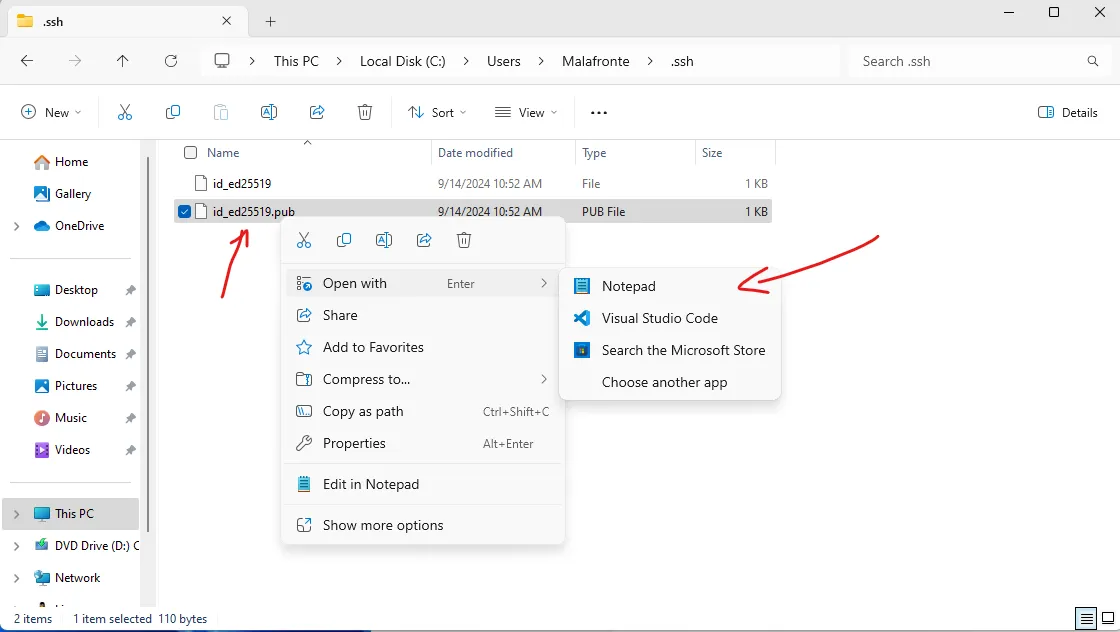Click the Share icon in the context menu
This screenshot has height=632, width=1120.
[x=424, y=240]
